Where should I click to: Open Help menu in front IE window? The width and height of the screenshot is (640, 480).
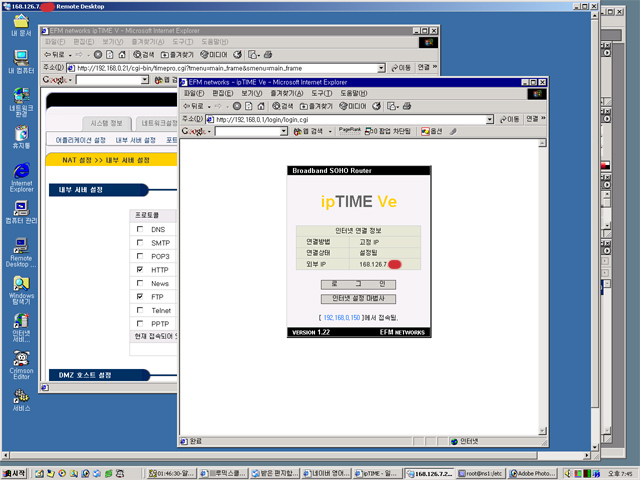pyautogui.click(x=353, y=93)
